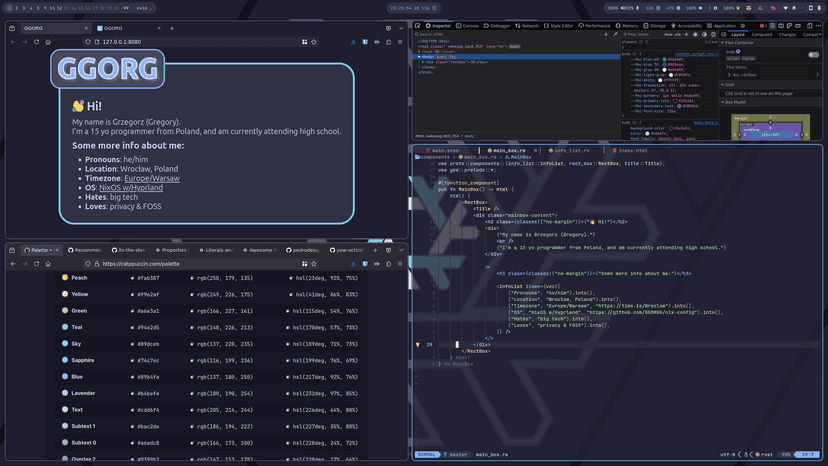Toggle the .cls class panel in Rules
This screenshot has width=828, height=466.
679,34
